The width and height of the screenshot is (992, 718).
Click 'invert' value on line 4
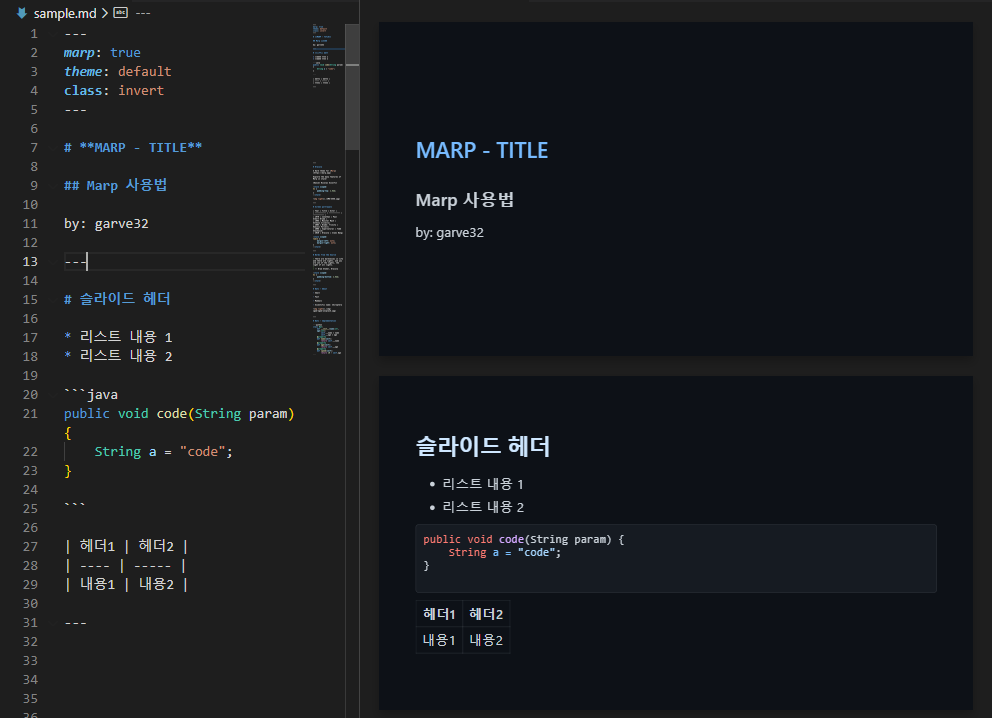[x=140, y=90]
